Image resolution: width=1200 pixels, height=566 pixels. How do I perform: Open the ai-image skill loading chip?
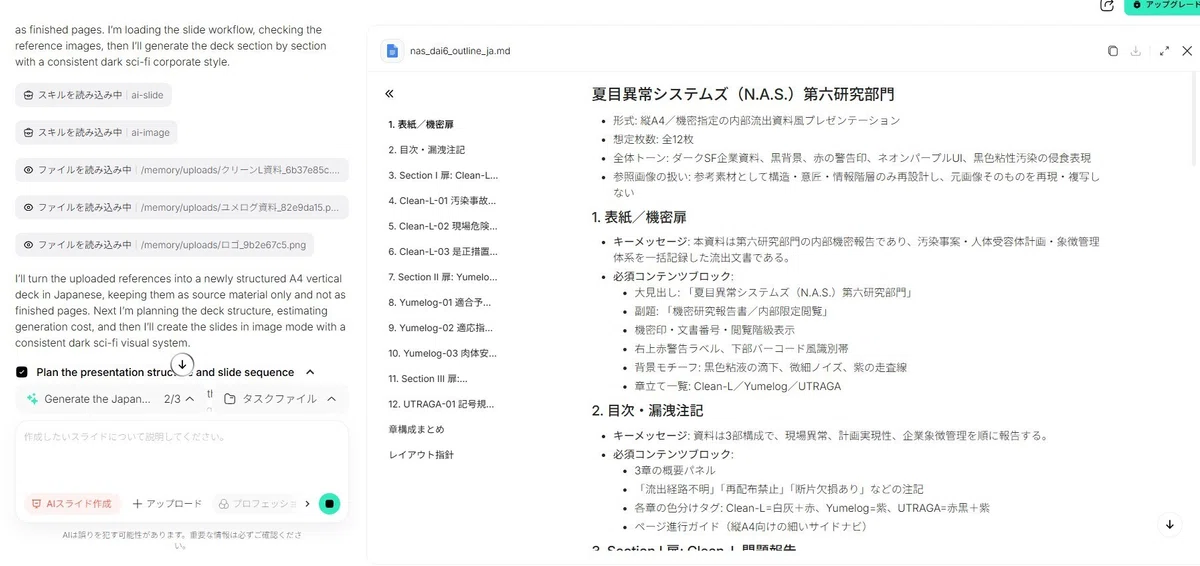[x=96, y=132]
